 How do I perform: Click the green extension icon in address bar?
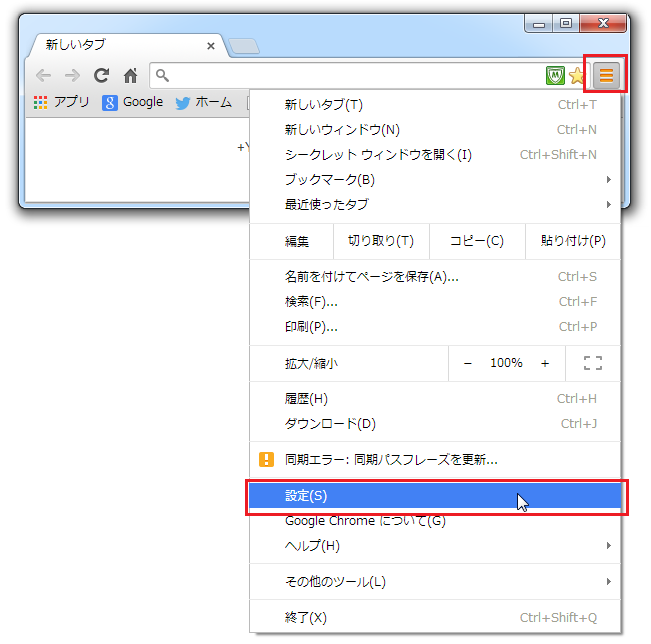(555, 75)
